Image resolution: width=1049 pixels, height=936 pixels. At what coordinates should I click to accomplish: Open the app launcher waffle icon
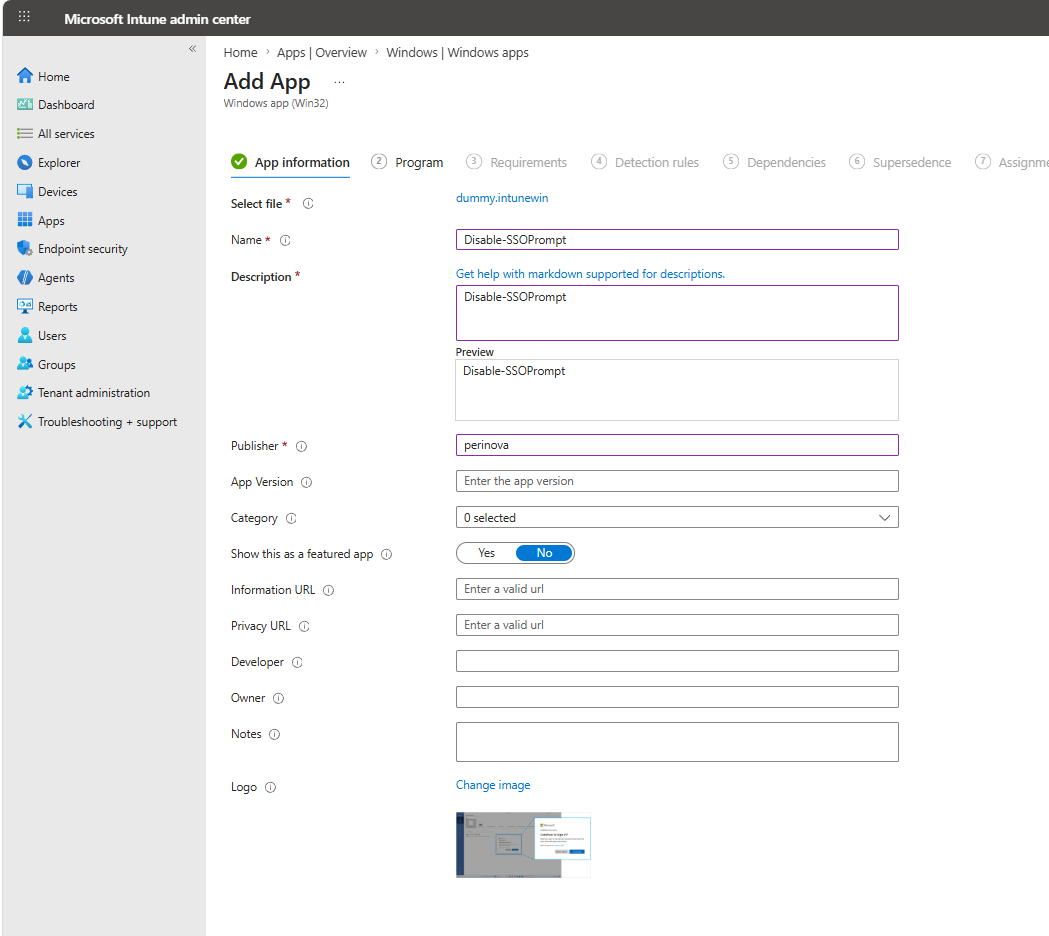[24, 17]
